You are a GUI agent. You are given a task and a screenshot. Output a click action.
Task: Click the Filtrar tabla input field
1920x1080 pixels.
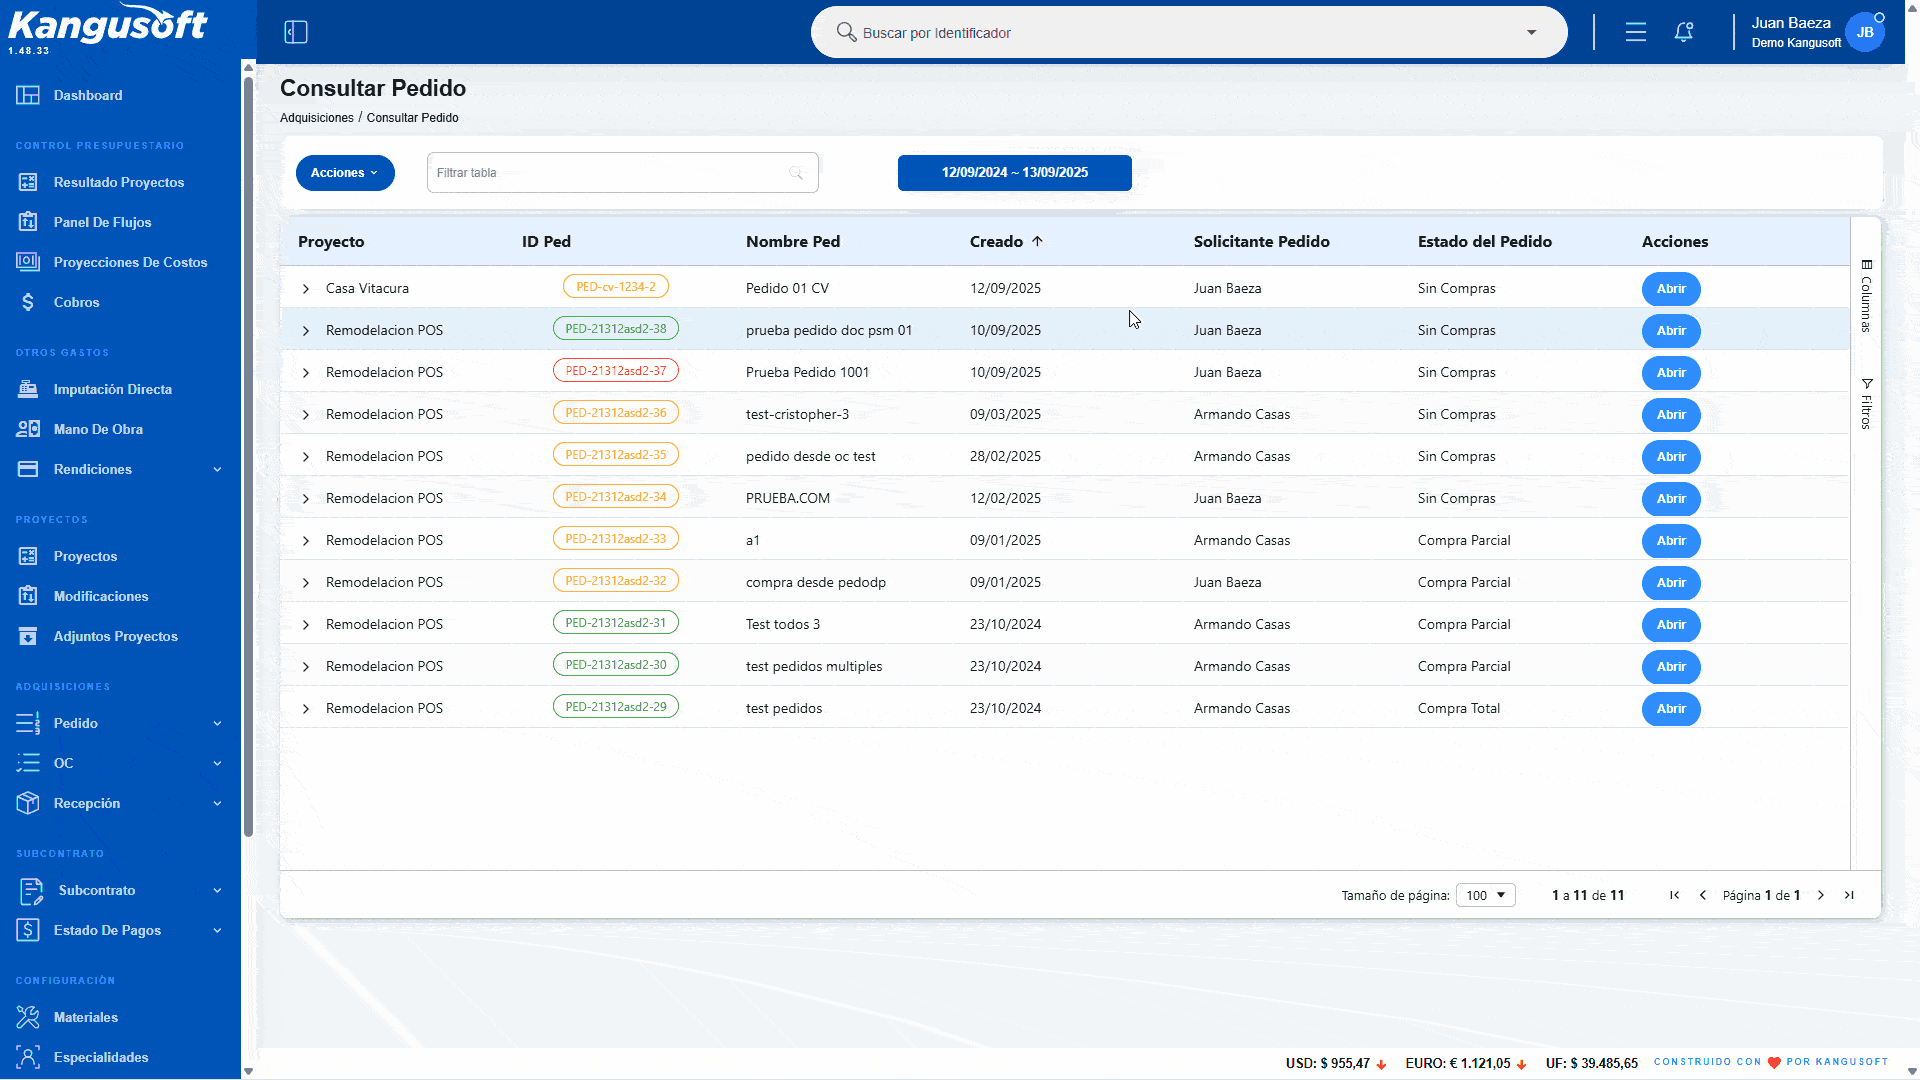(622, 173)
